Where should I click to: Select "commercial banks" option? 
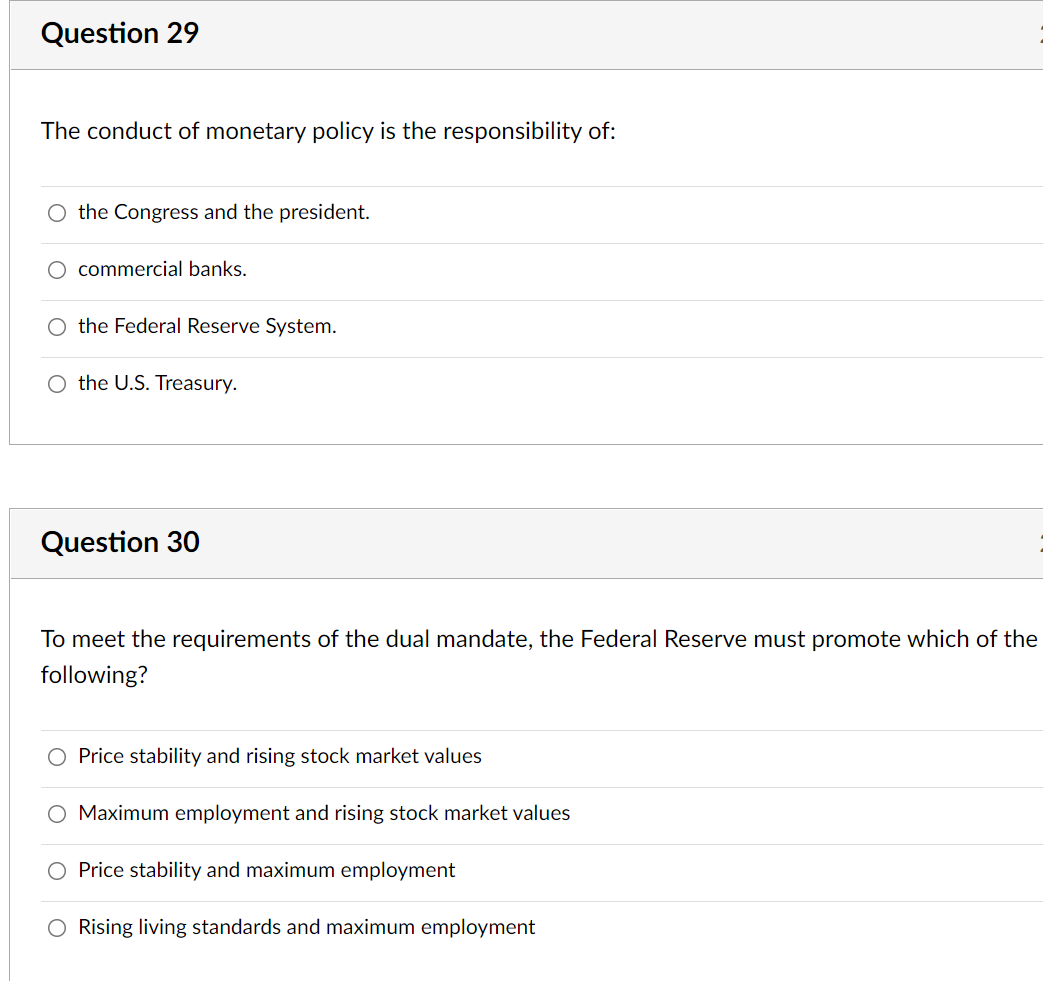[57, 269]
